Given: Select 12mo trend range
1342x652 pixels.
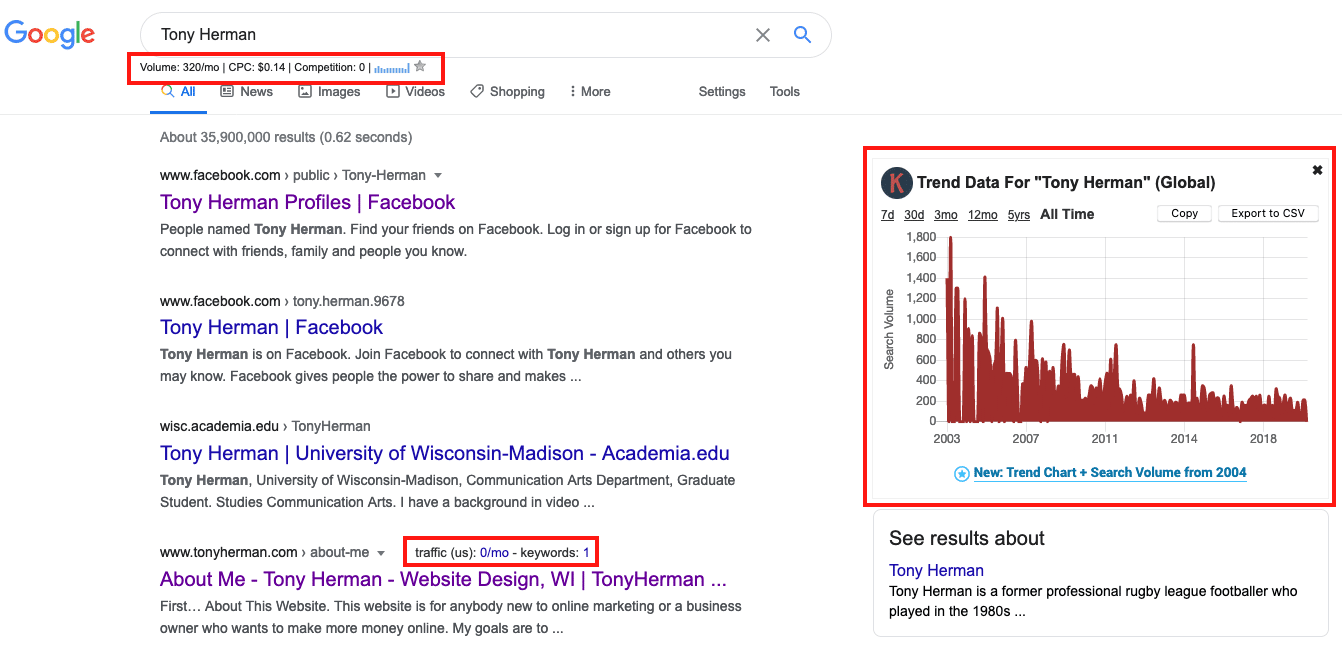Looking at the screenshot, I should click(x=983, y=214).
